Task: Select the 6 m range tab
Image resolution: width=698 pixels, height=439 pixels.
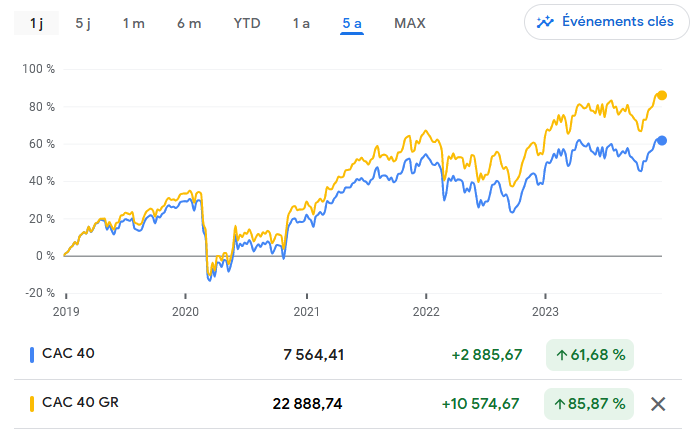Action: pyautogui.click(x=188, y=22)
